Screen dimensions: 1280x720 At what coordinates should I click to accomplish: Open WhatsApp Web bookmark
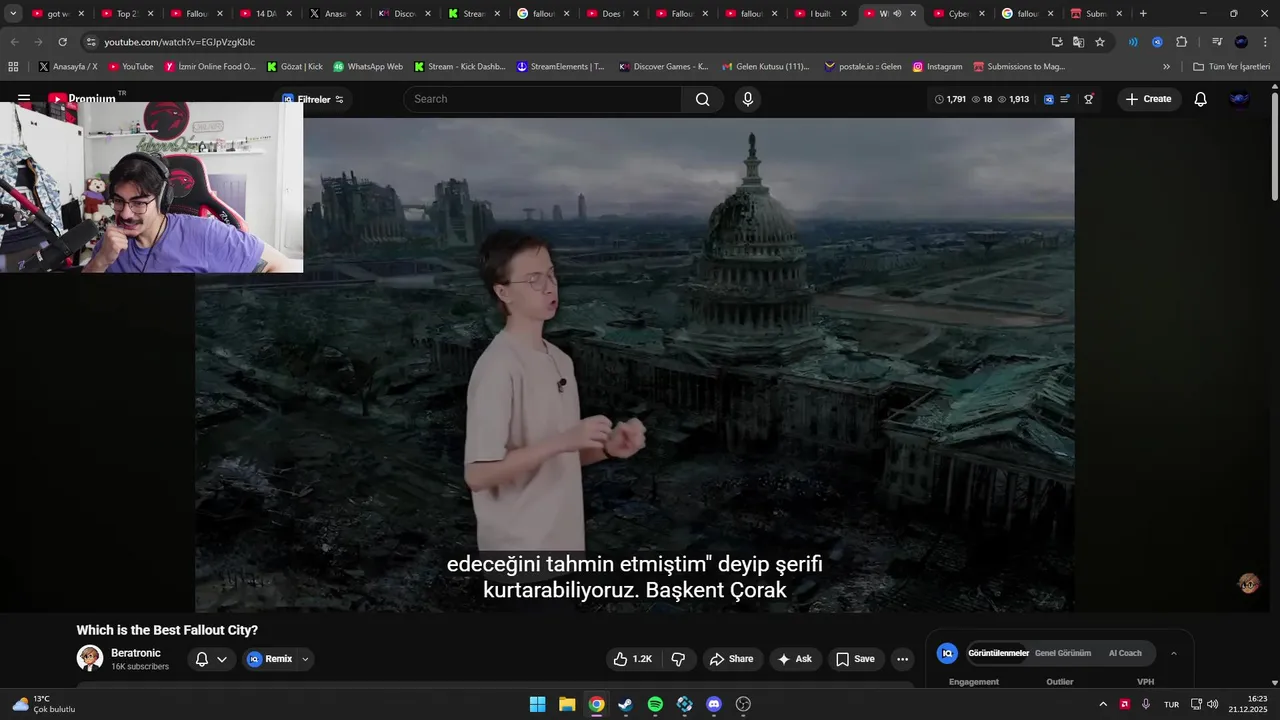click(367, 66)
